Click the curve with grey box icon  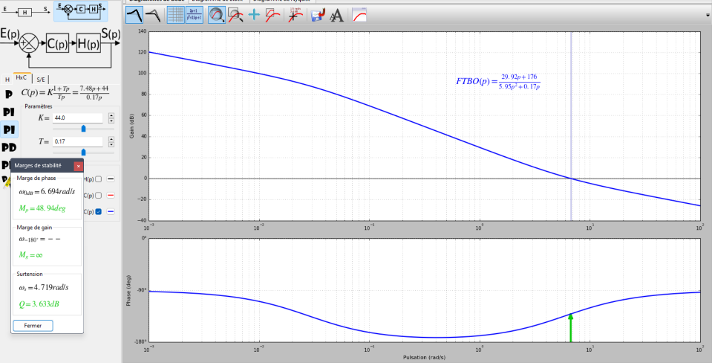tap(272, 15)
